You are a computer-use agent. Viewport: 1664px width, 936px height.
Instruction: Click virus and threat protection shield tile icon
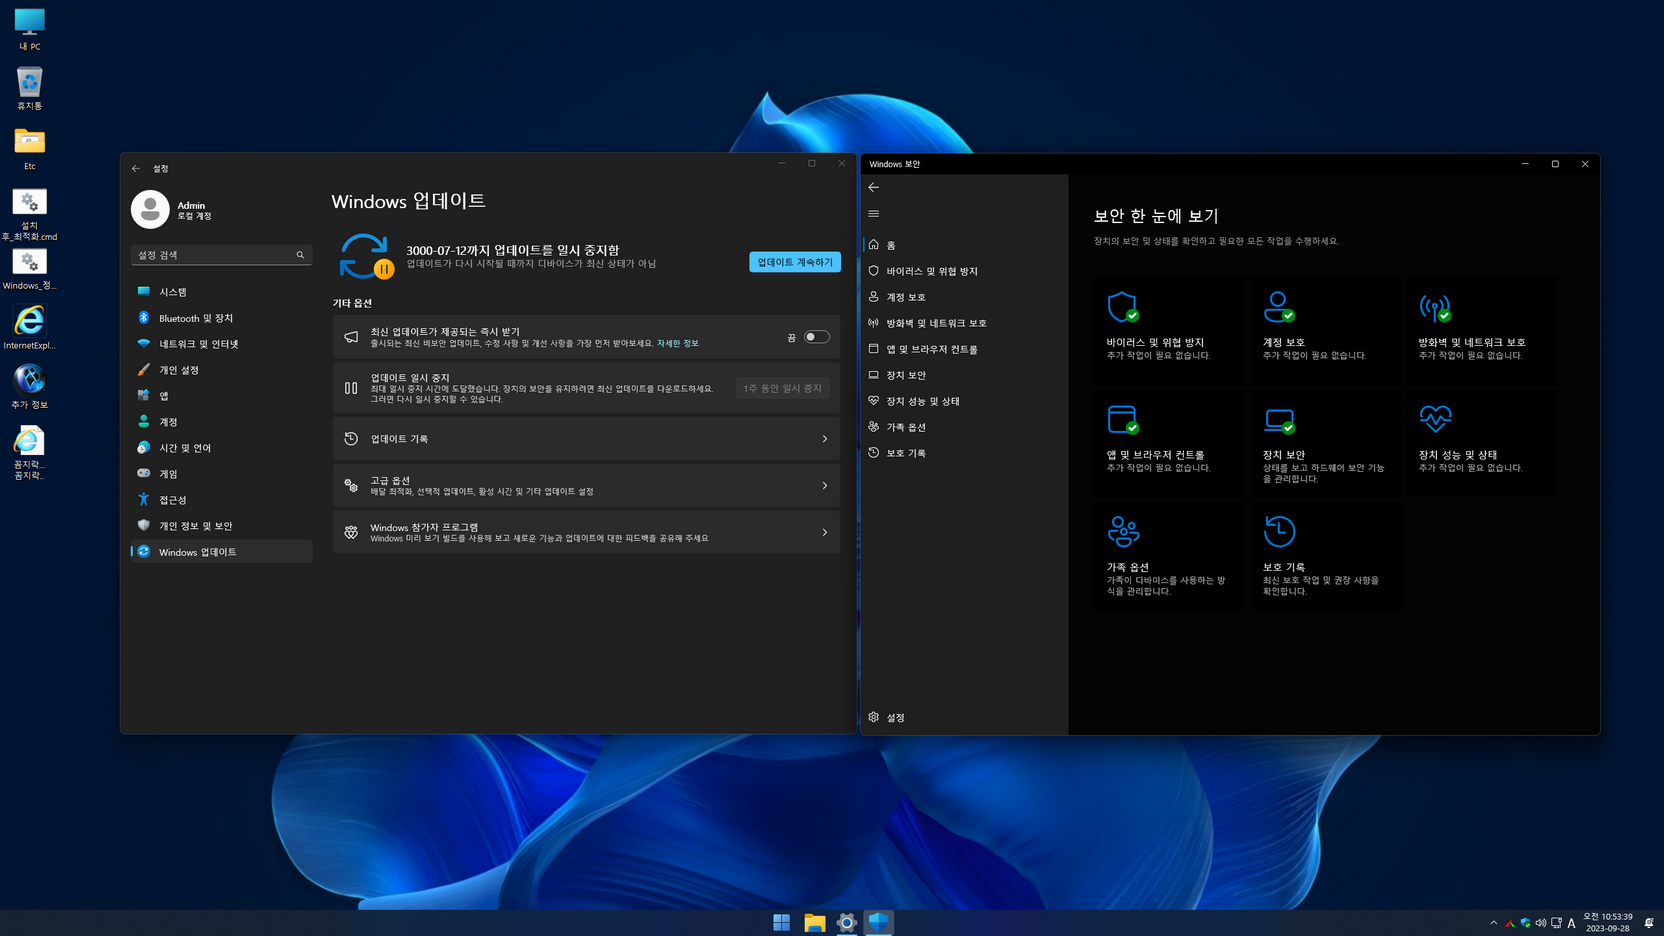[x=1122, y=307]
